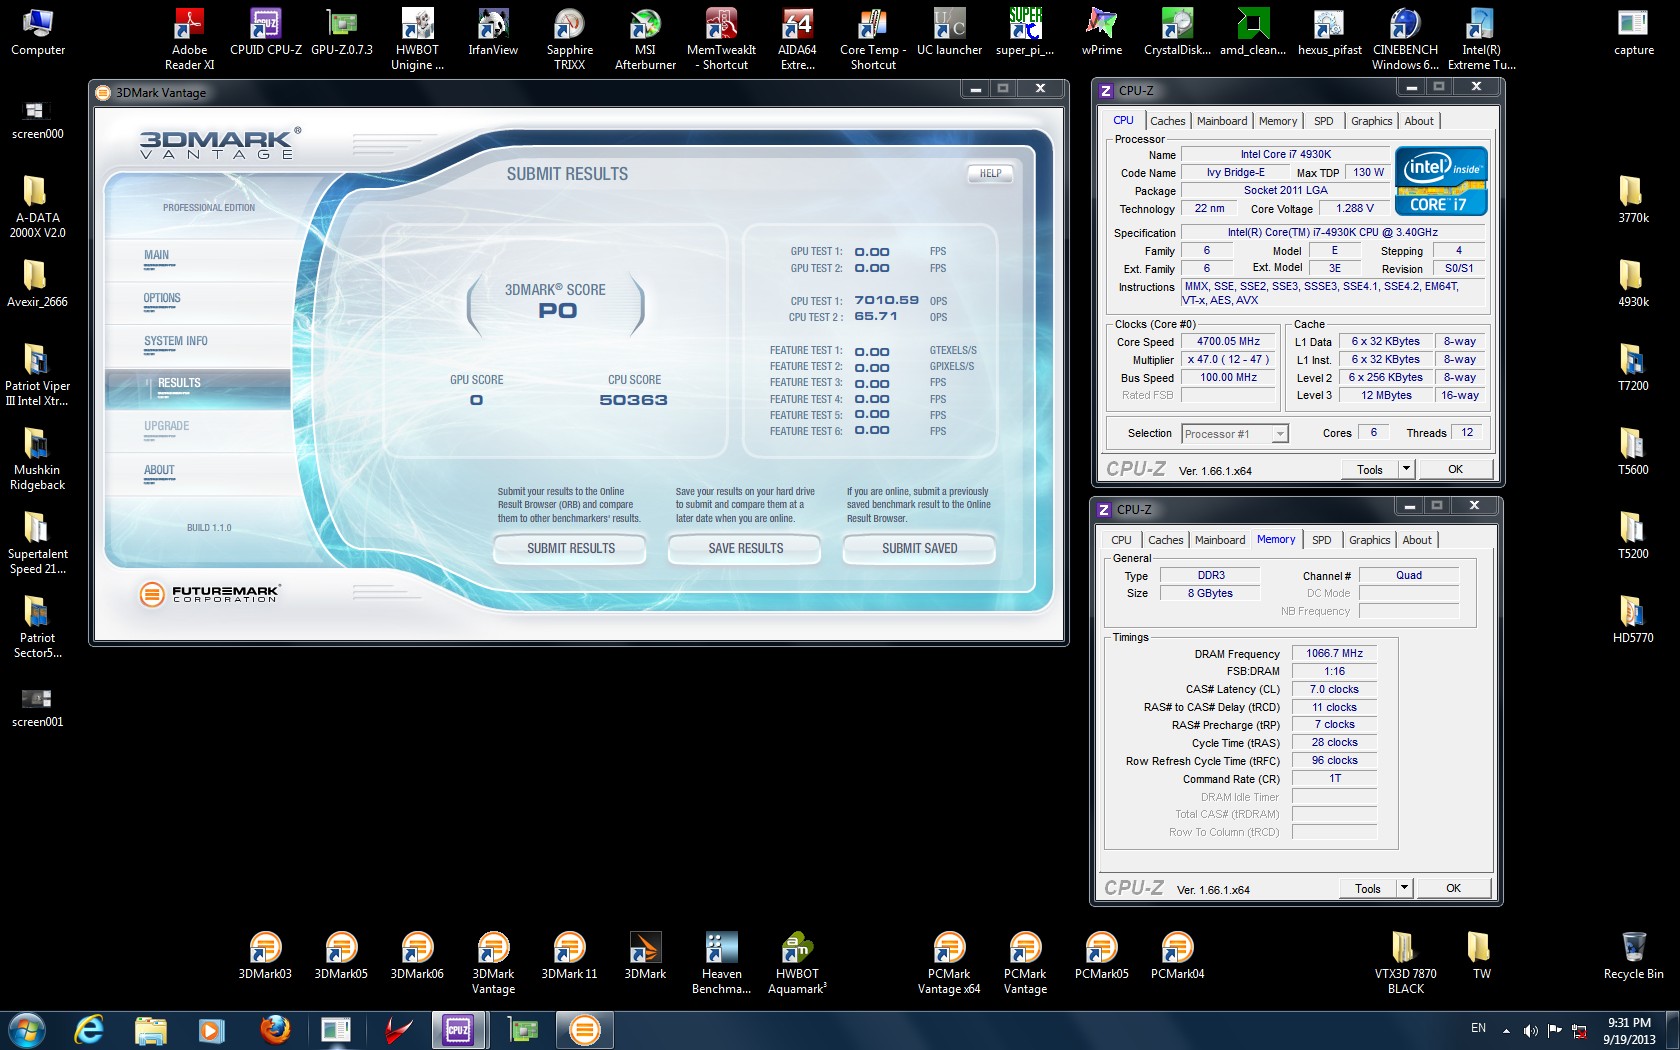Open the CPUID CPU-Z desktop shortcut
The image size is (1680, 1050).
pos(265,32)
